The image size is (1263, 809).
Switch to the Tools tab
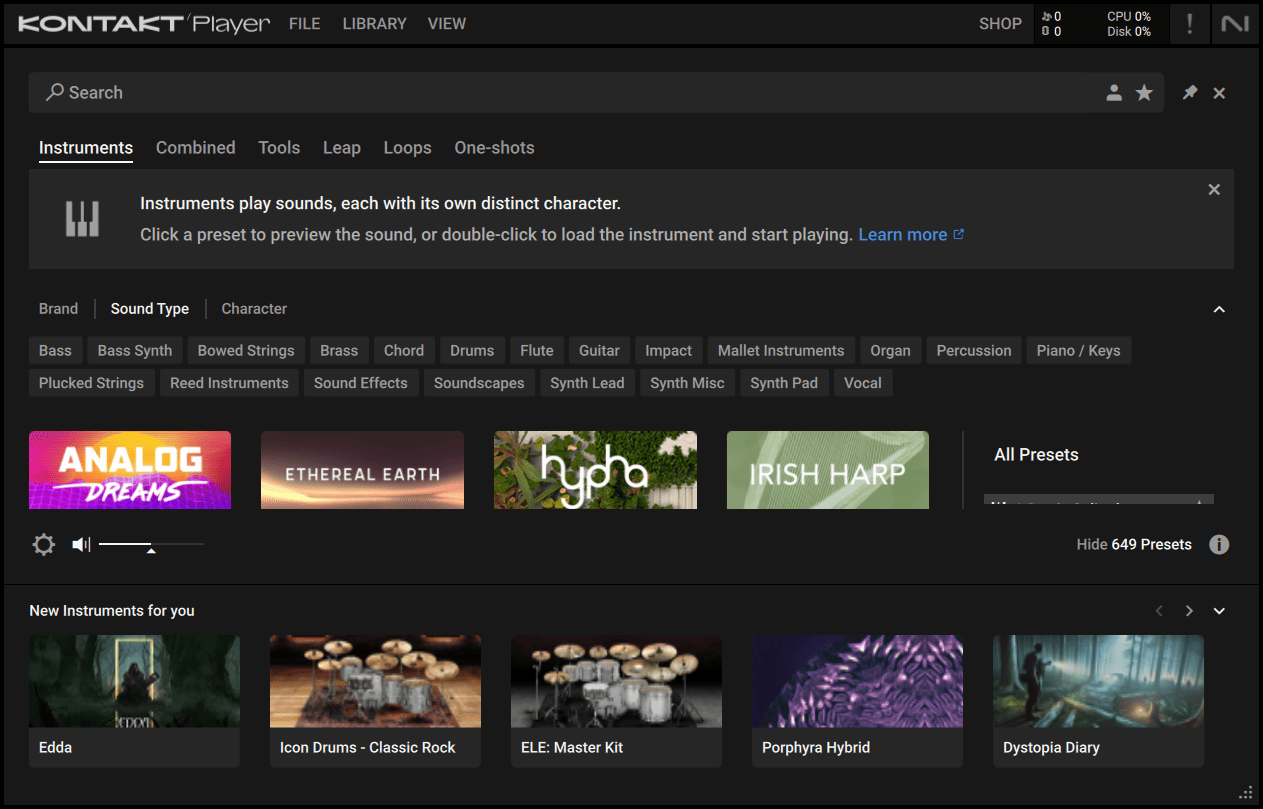(x=279, y=148)
